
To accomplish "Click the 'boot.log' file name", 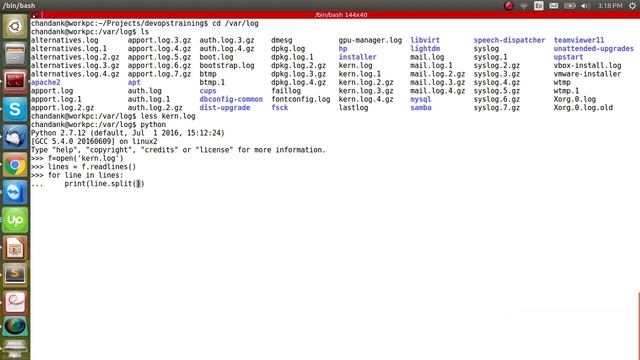I will (x=216, y=57).
